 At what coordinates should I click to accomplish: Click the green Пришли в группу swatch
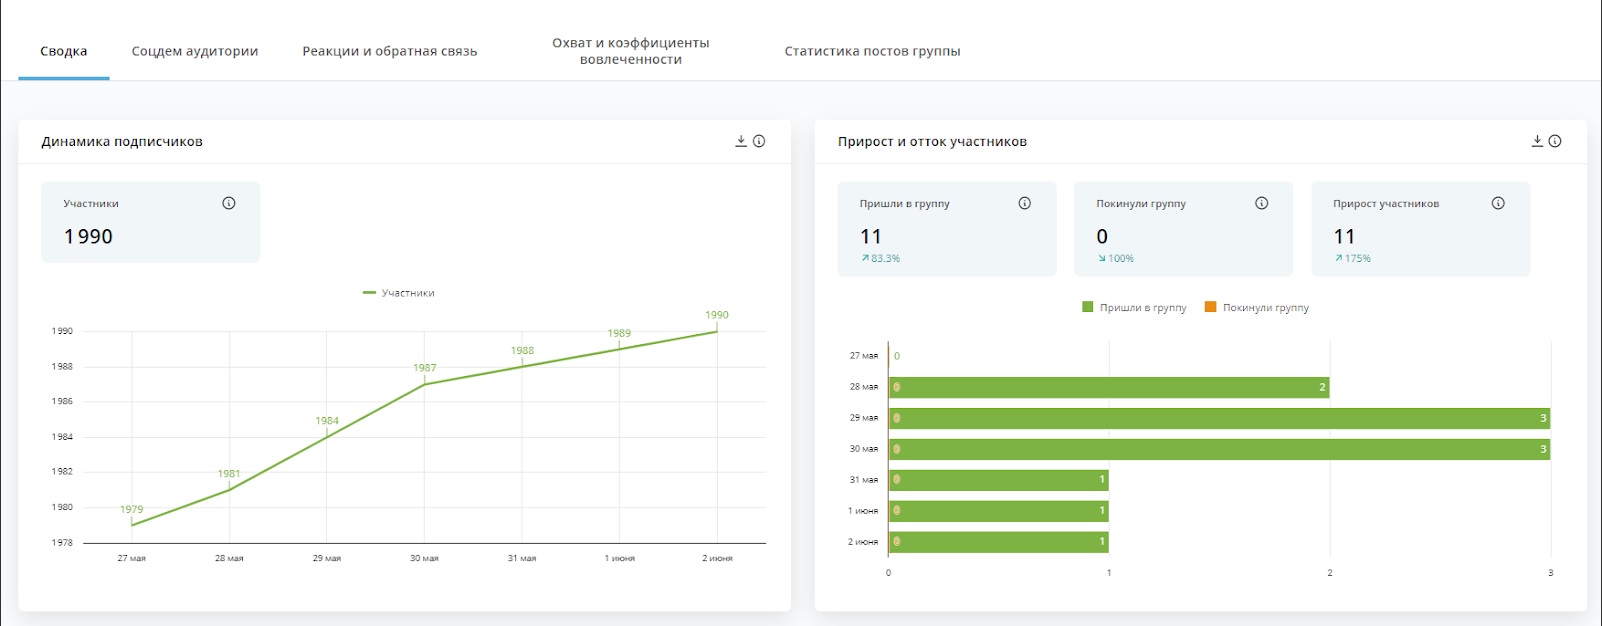pyautogui.click(x=1088, y=307)
